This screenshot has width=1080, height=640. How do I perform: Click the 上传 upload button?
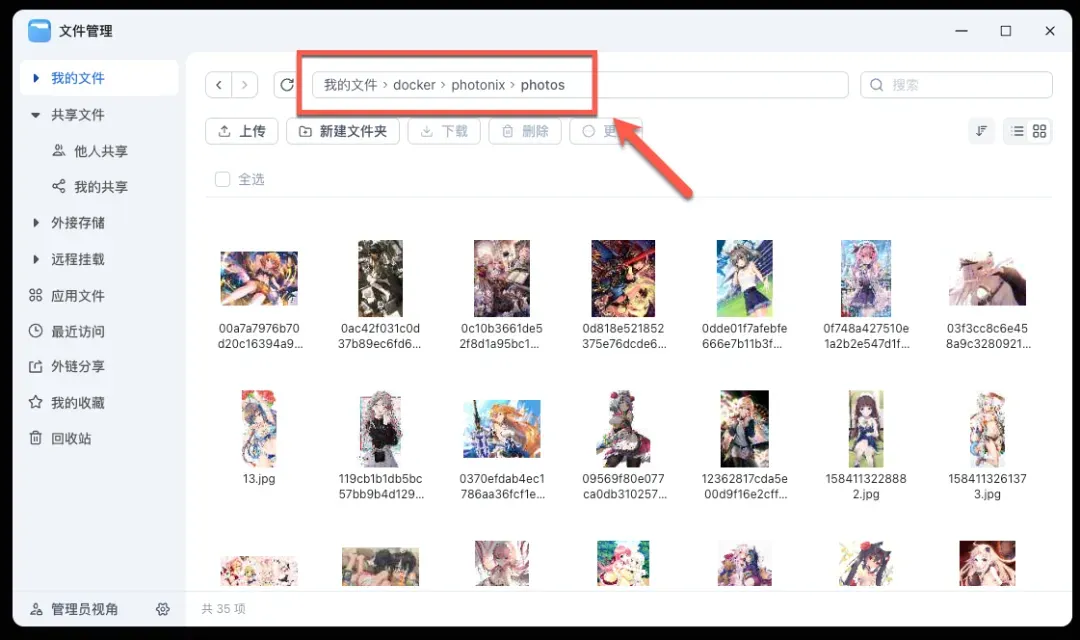pos(242,131)
